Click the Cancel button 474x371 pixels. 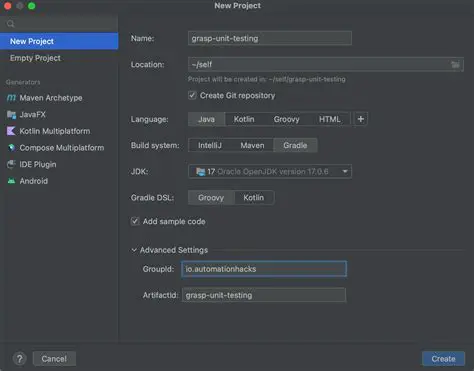pos(54,359)
